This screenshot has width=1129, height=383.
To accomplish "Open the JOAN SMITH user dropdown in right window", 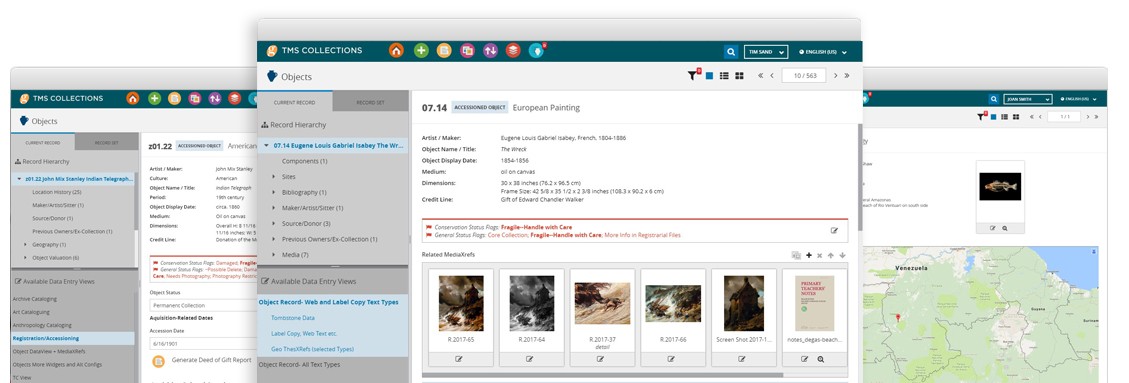I will coord(1028,99).
